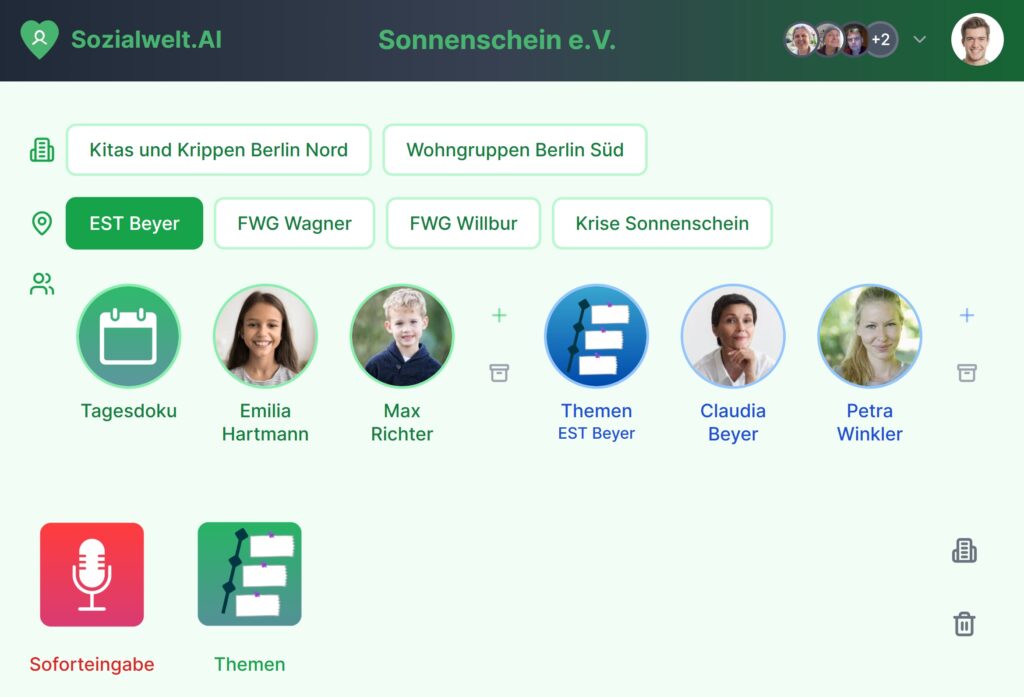The width and height of the screenshot is (1024, 697).
Task: Select the EST Beyer location tab
Action: pos(135,223)
